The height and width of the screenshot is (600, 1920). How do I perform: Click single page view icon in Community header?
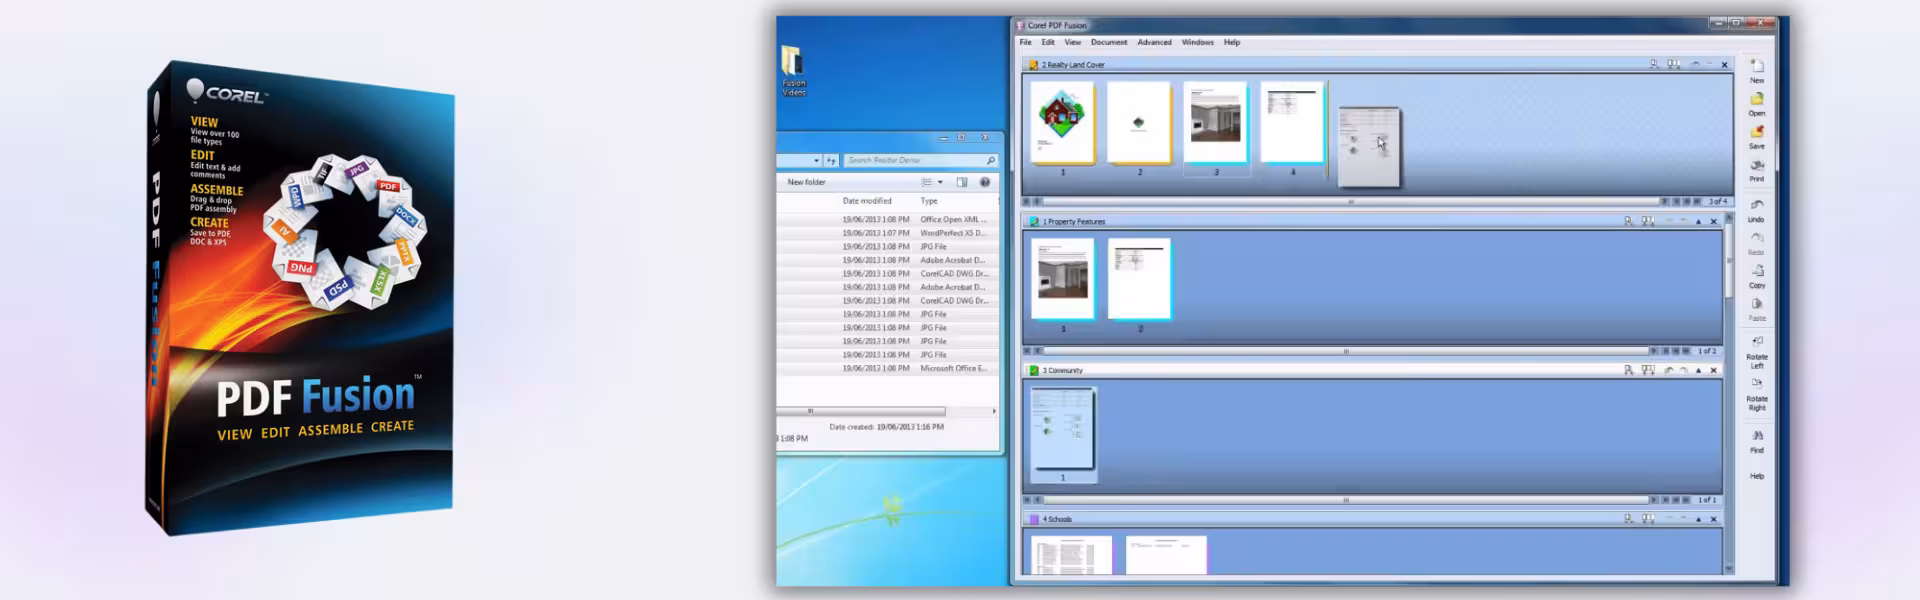point(1629,370)
